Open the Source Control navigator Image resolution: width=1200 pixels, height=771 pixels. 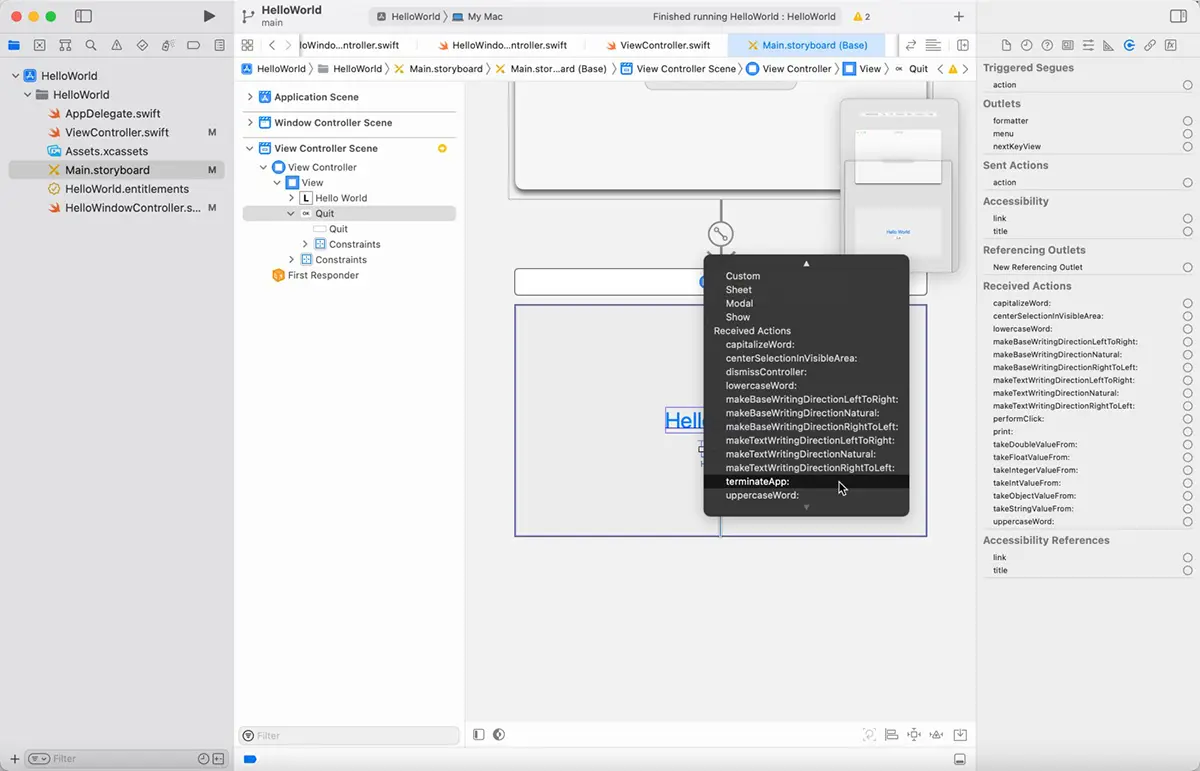39,45
